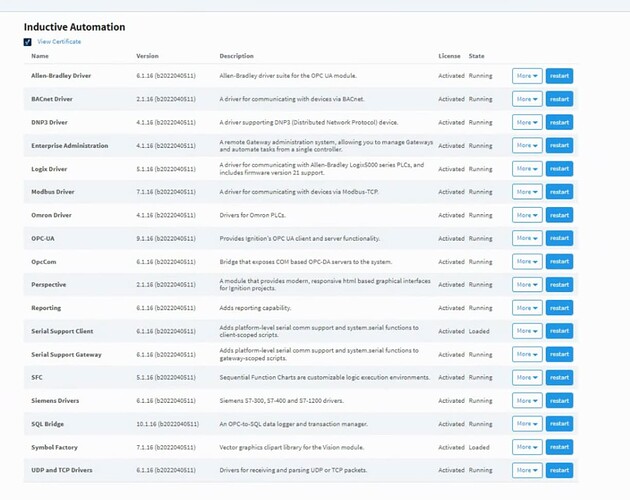
Task: Select the Serial Support Gateway name
Action: [66, 355]
